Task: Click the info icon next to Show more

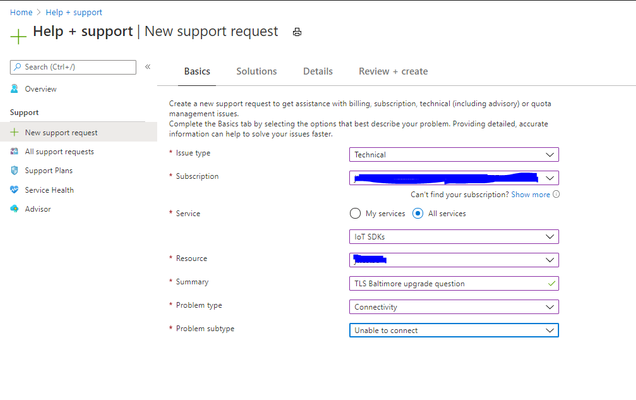Action: coord(556,194)
